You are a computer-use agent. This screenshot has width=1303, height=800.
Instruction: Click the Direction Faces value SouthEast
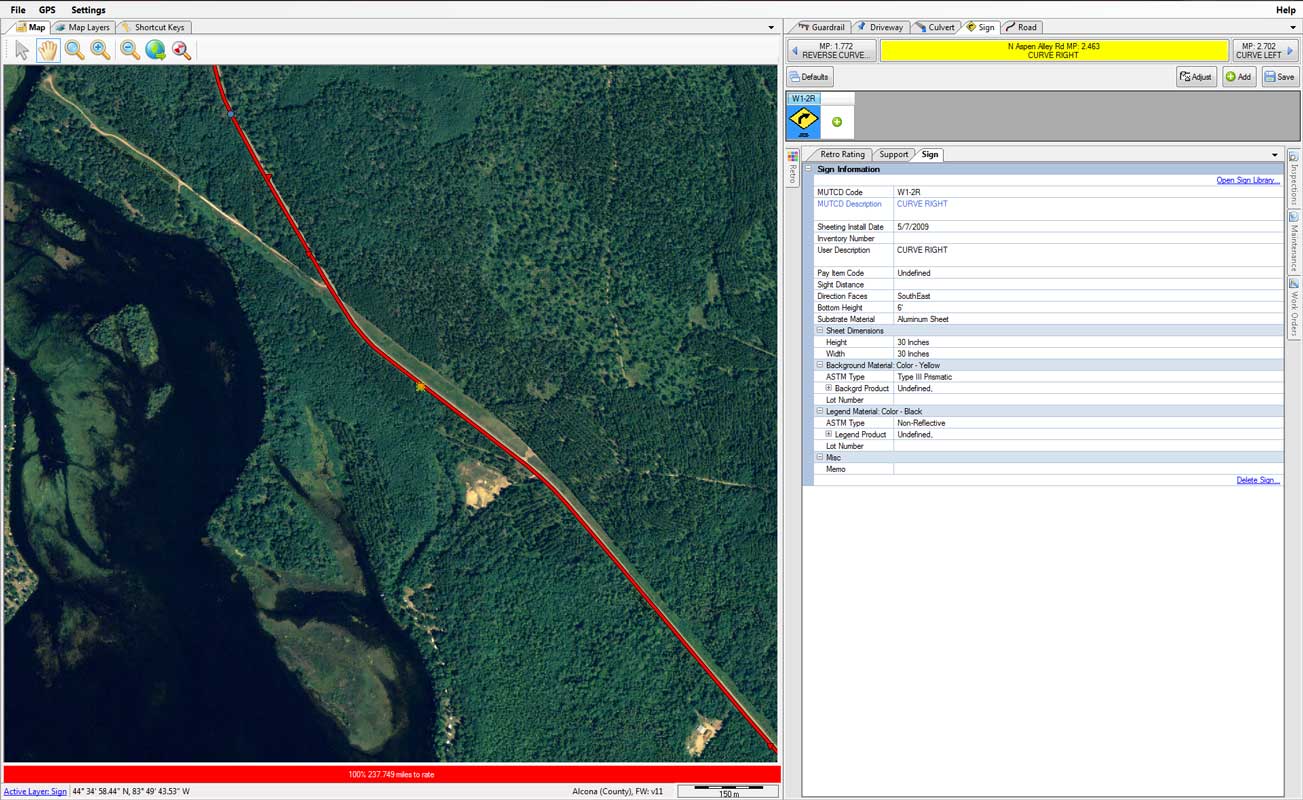click(915, 296)
